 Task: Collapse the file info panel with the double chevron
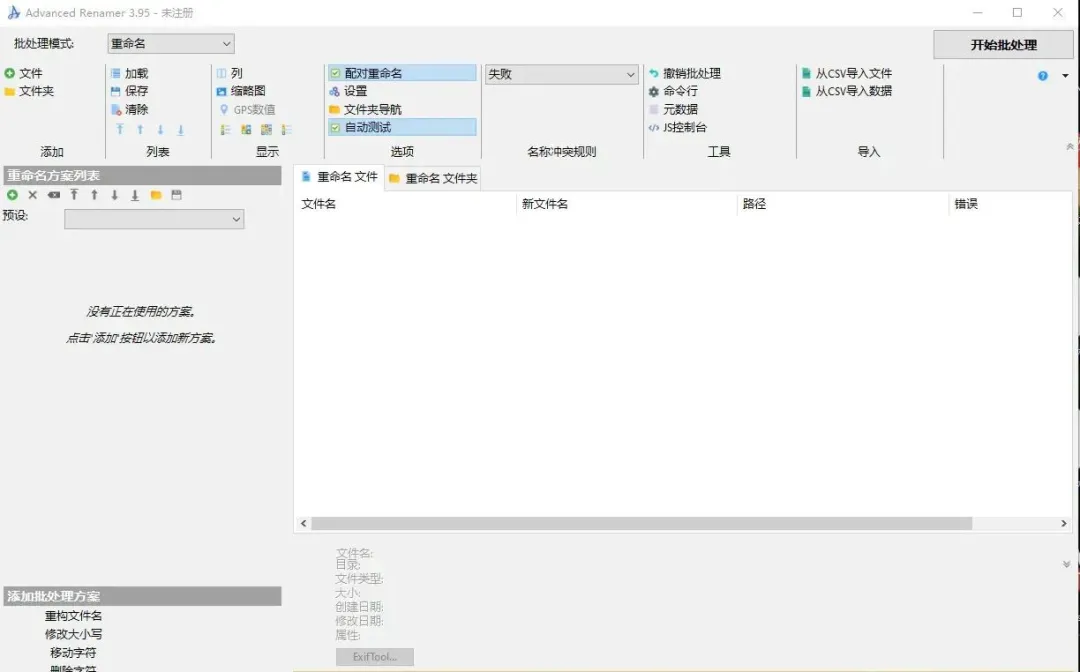tap(1066, 564)
